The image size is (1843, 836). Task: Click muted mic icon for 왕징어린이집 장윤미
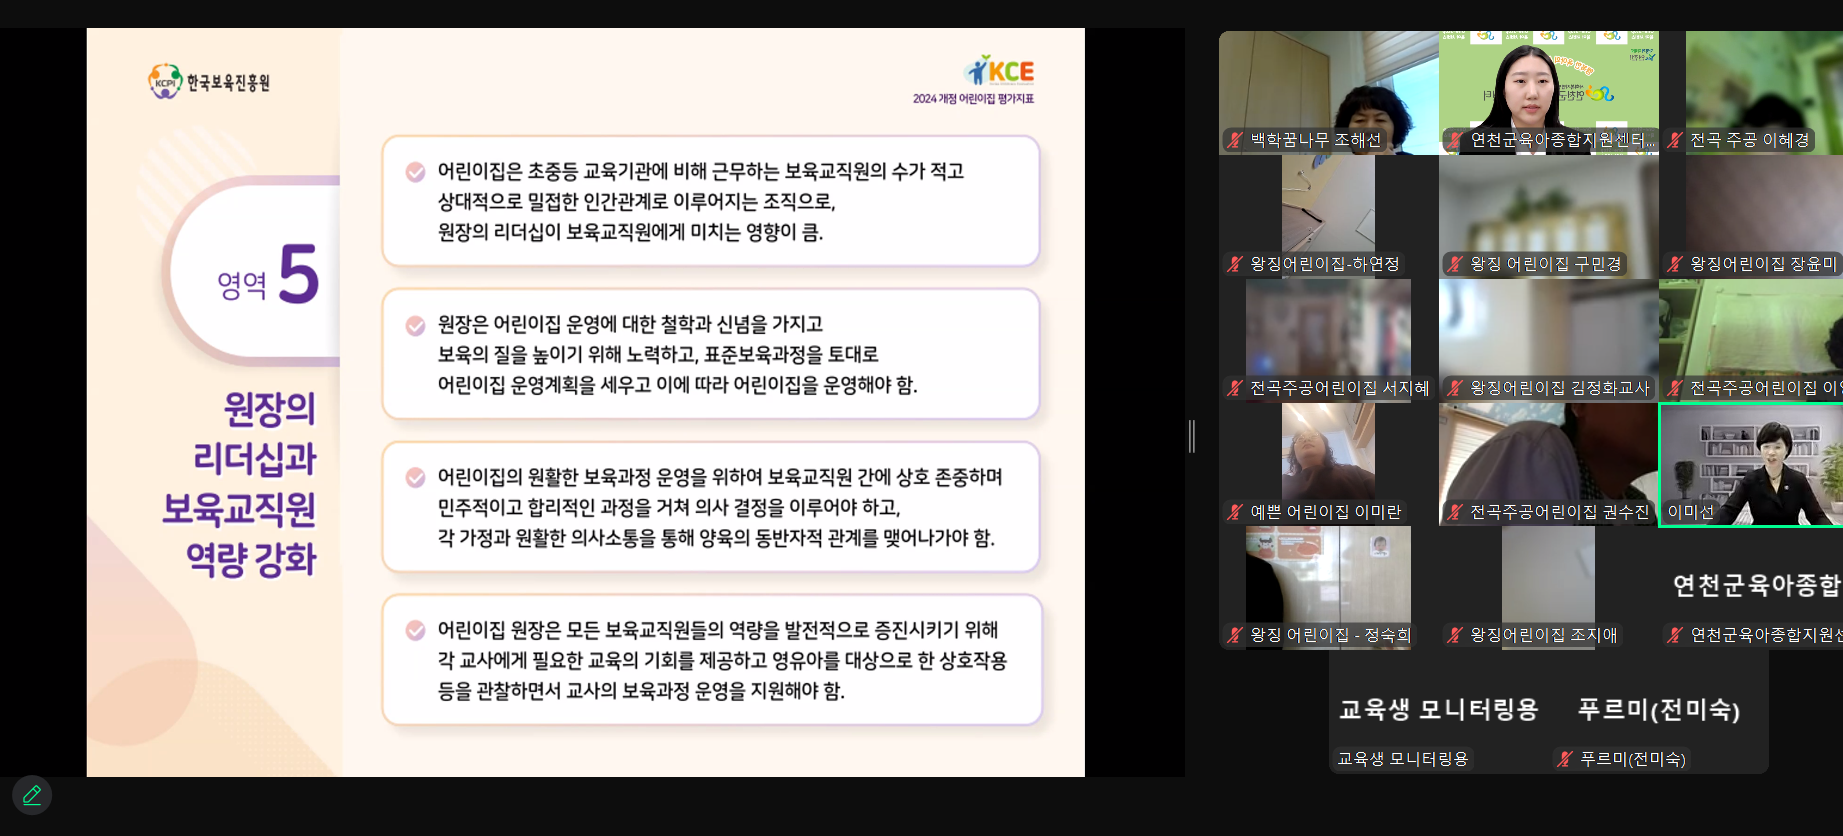pyautogui.click(x=1676, y=265)
